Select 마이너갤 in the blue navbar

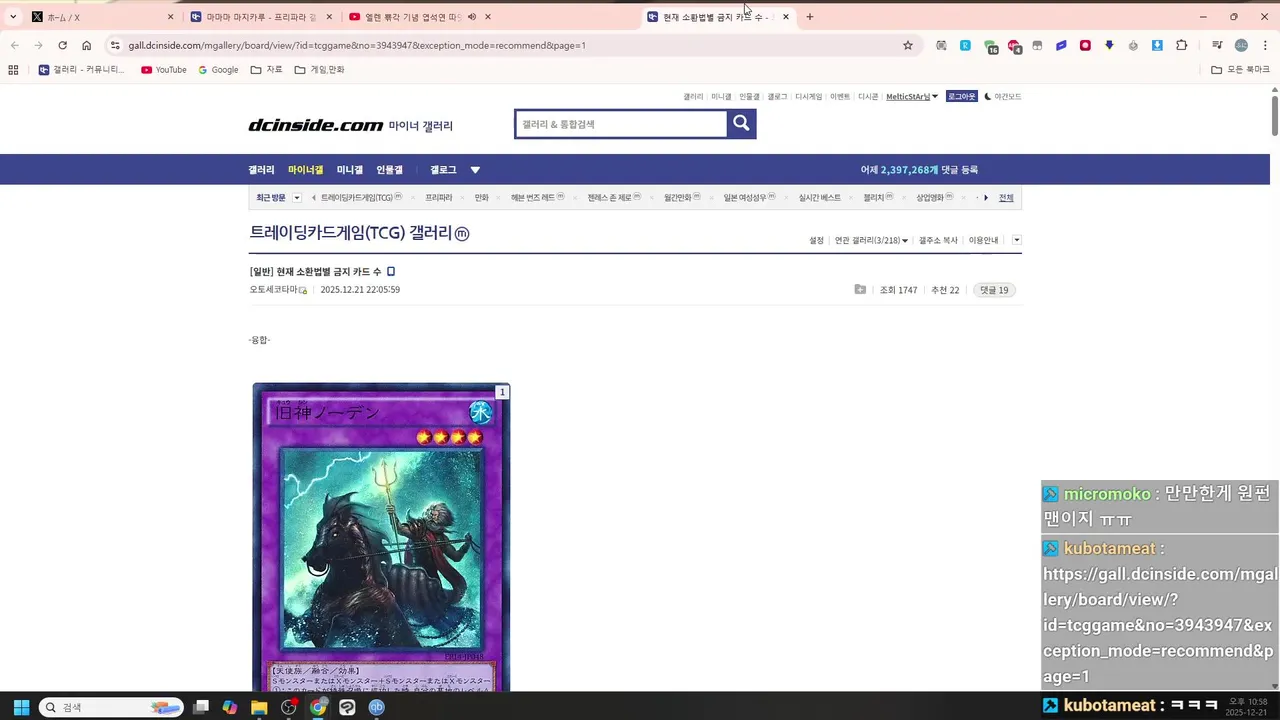[x=306, y=170]
